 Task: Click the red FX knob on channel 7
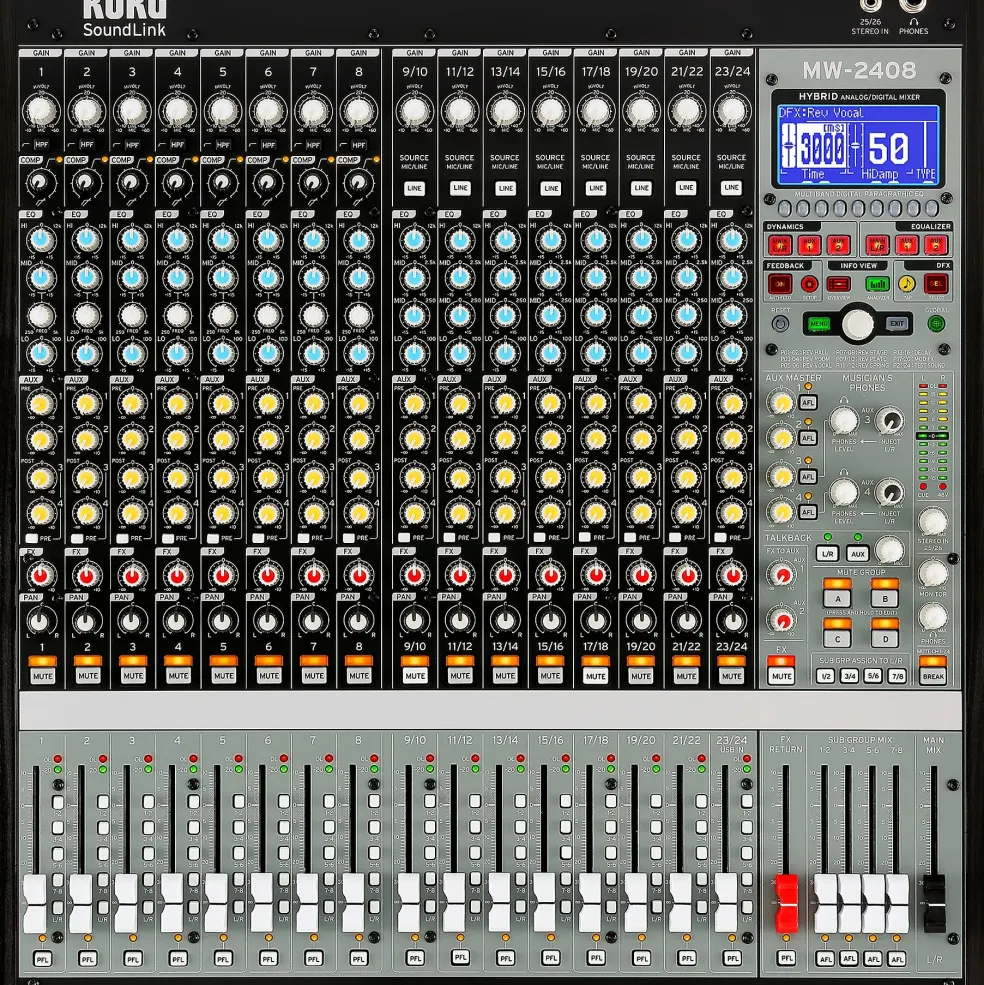(314, 575)
